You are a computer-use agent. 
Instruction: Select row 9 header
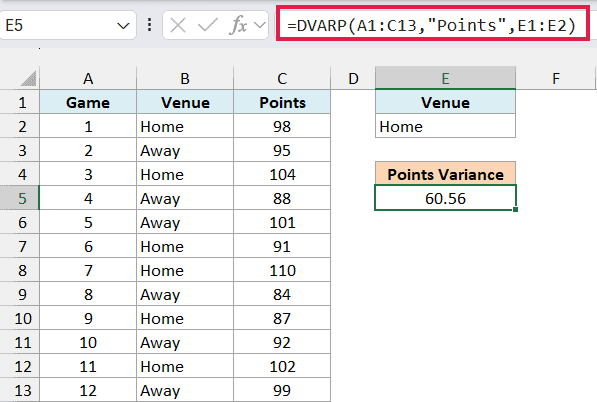20,294
